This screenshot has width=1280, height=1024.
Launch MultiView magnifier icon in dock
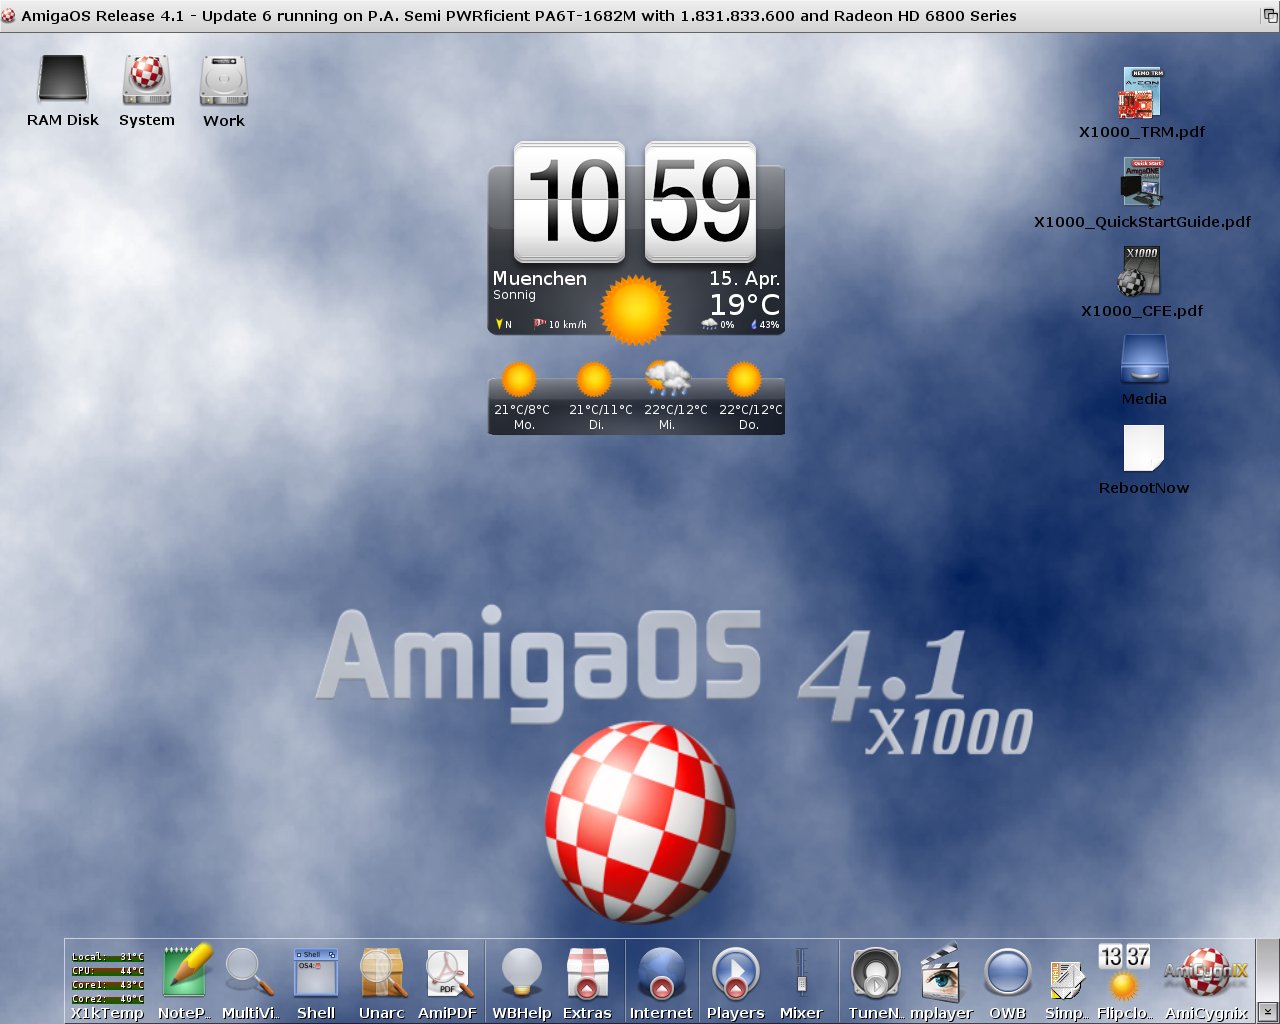point(248,973)
